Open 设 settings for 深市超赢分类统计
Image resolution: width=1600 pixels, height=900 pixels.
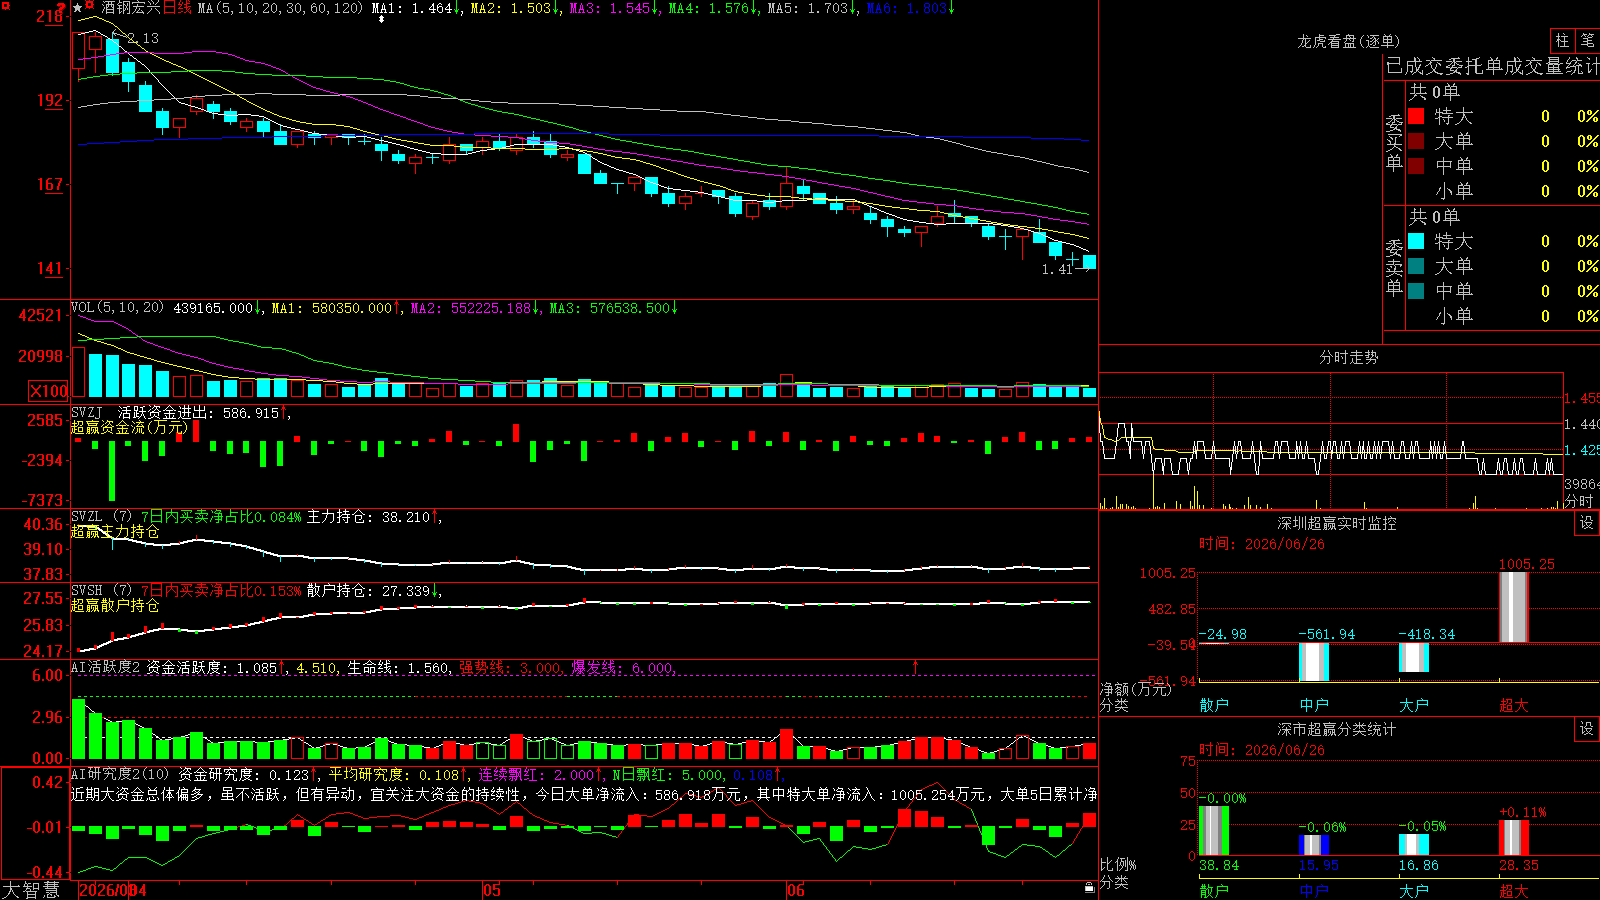[1587, 729]
